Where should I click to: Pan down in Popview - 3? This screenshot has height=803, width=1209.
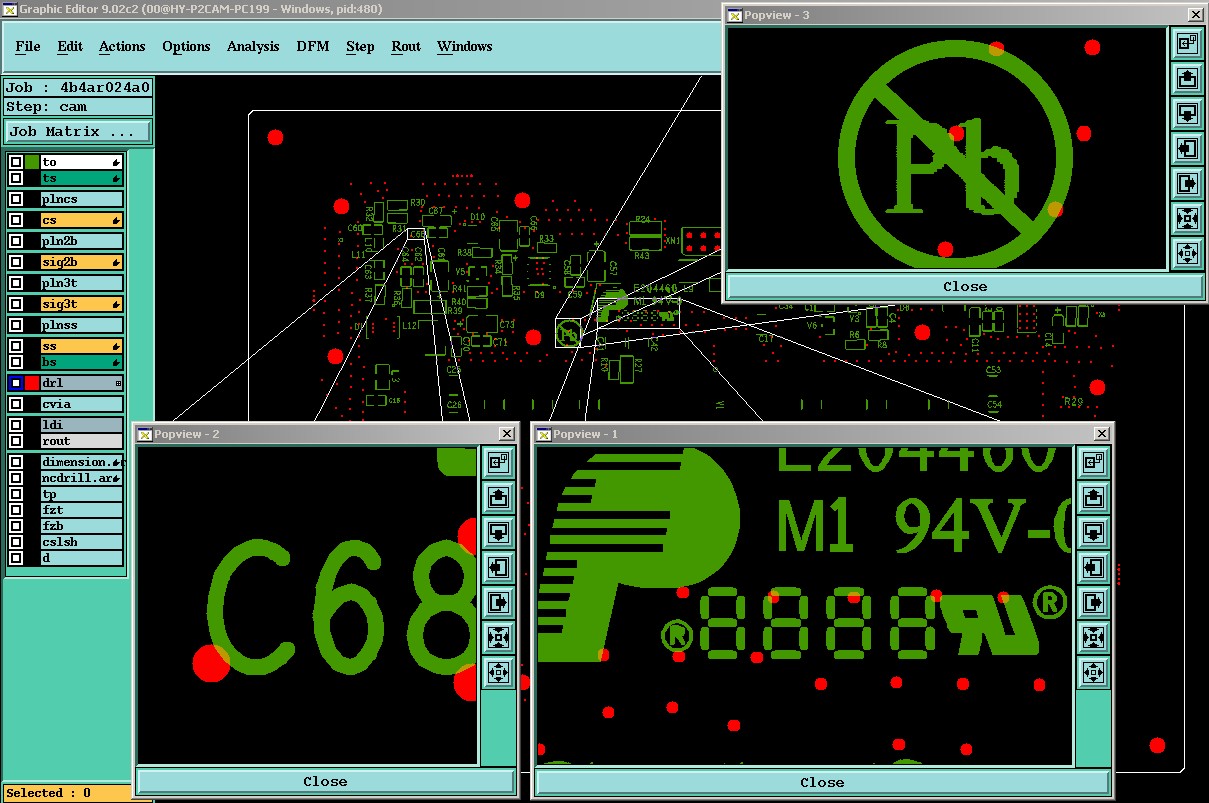[1187, 114]
